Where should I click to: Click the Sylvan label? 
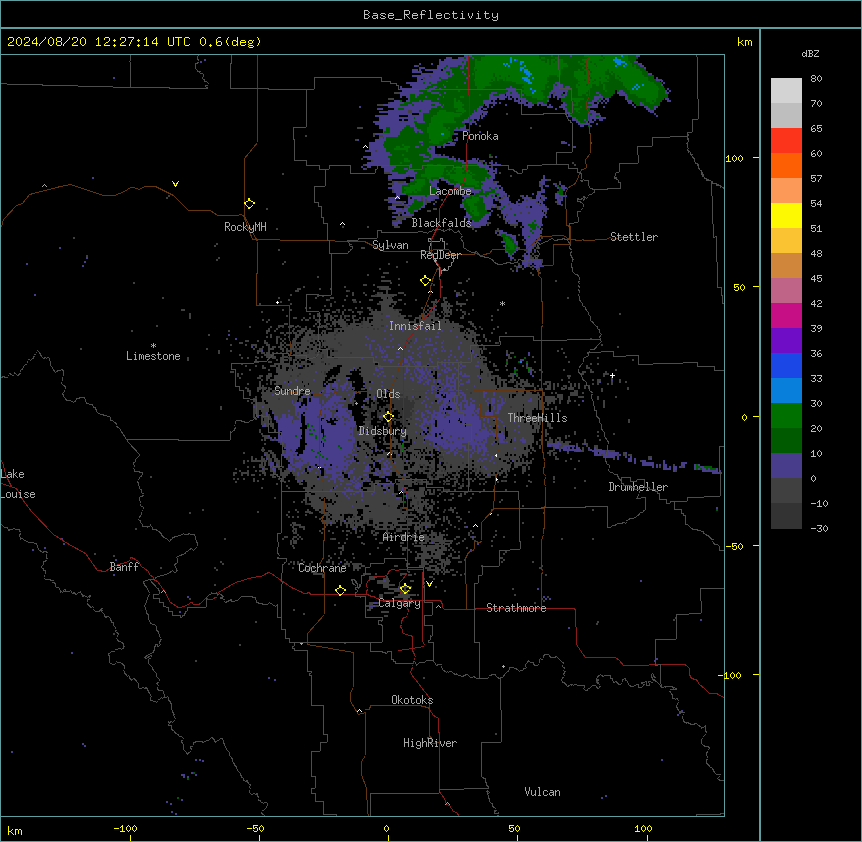tap(390, 245)
